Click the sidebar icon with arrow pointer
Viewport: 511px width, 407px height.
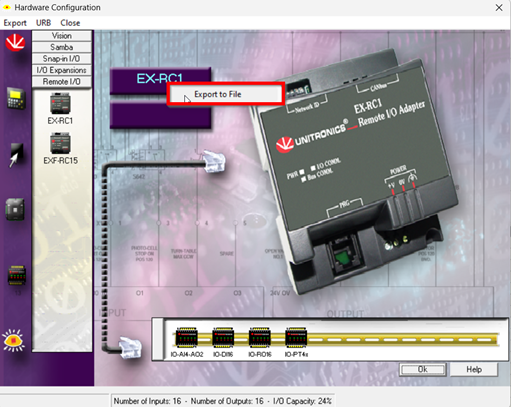click(x=16, y=155)
